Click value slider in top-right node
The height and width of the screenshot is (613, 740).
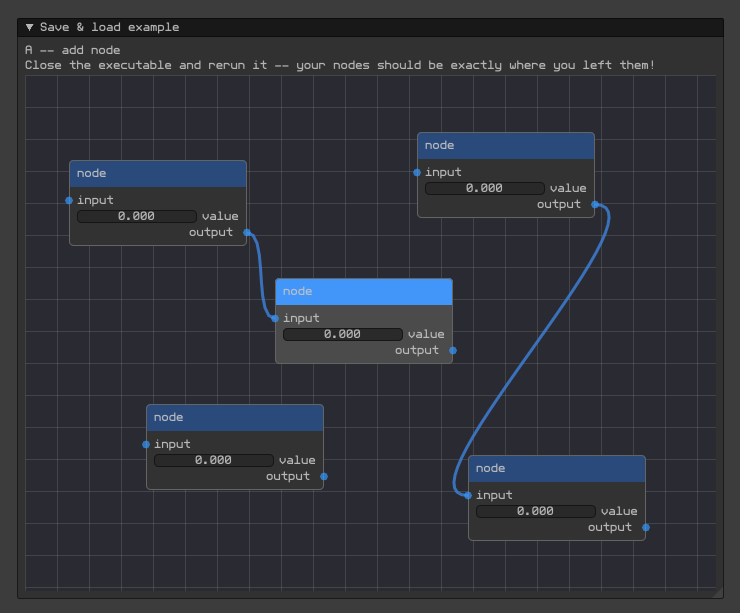485,188
